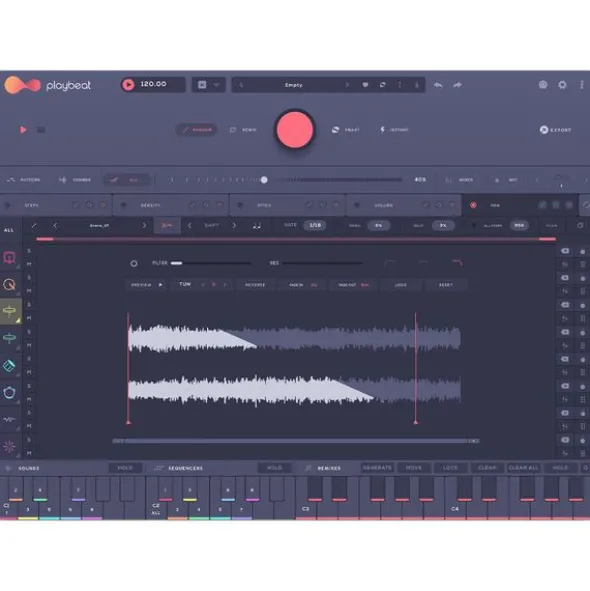Solo the kick drum track
This screenshot has width=590, height=591.
[x=29, y=251]
